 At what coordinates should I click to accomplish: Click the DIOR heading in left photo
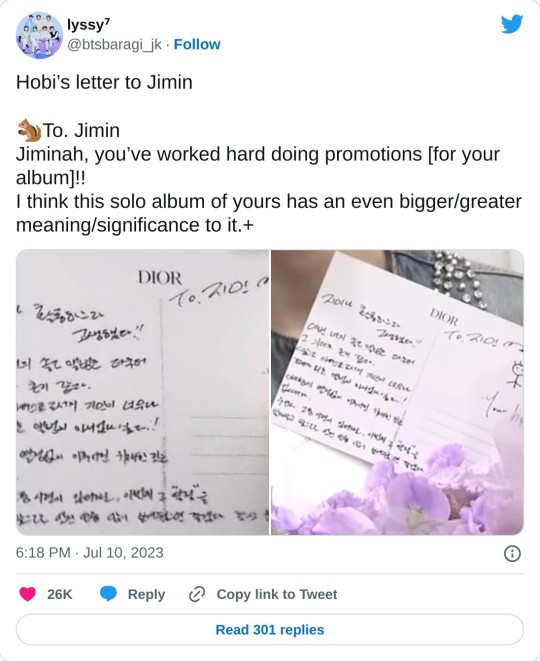pyautogui.click(x=159, y=278)
